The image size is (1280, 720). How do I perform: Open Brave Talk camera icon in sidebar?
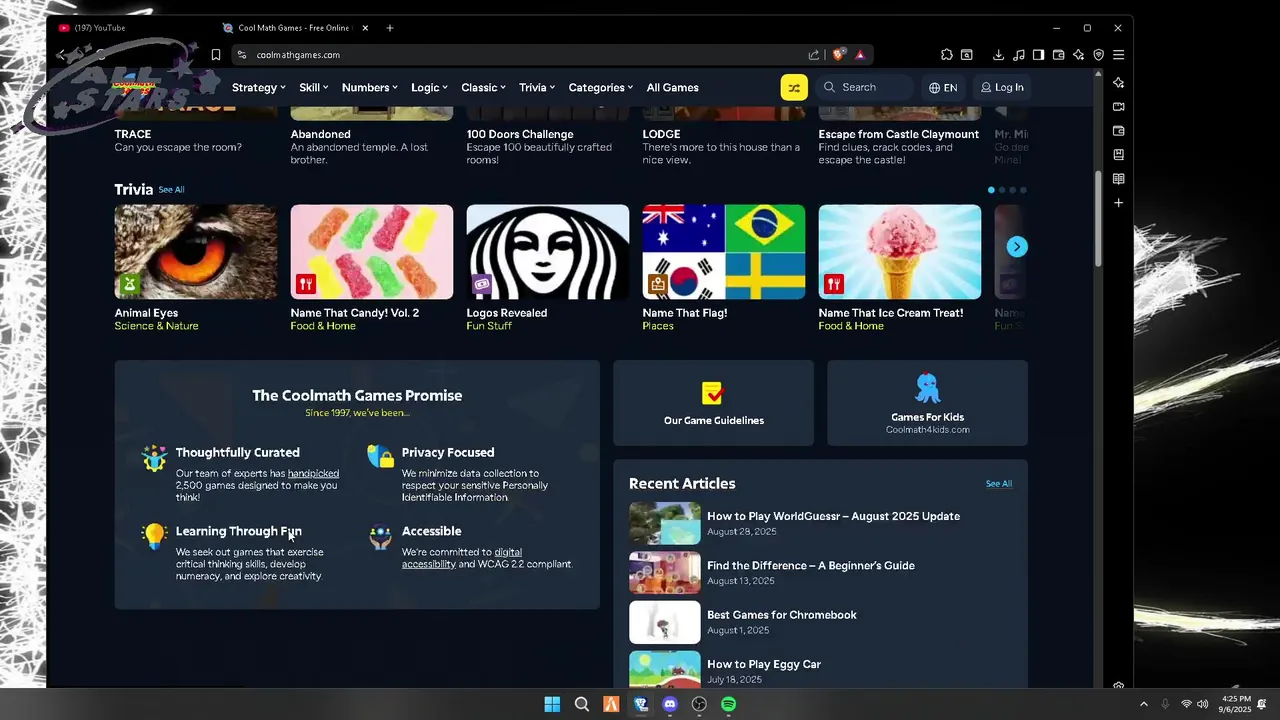pos(1119,107)
